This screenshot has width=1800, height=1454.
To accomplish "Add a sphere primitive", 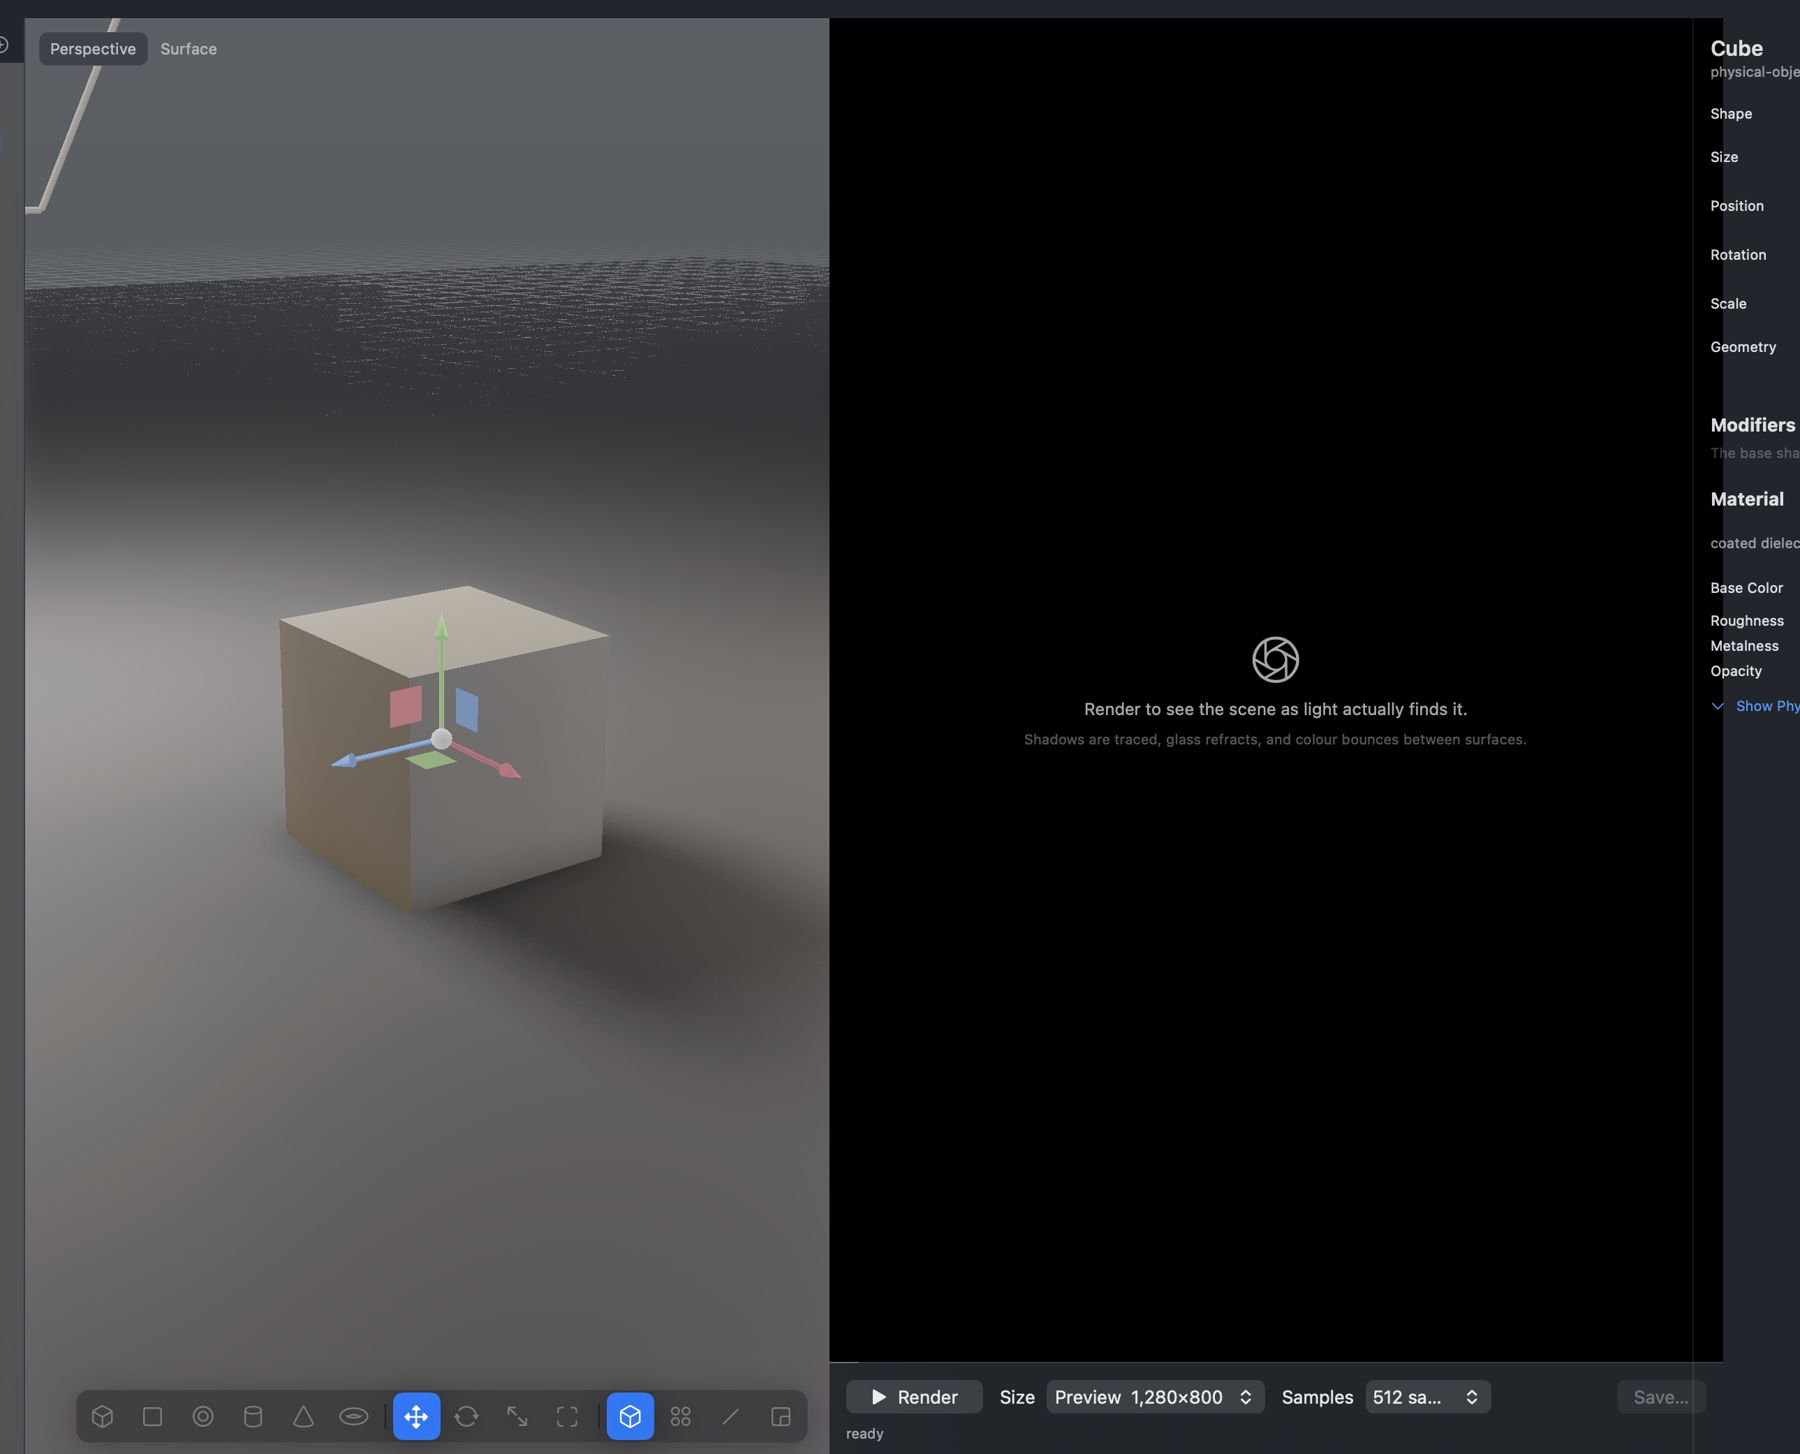I will [x=203, y=1416].
